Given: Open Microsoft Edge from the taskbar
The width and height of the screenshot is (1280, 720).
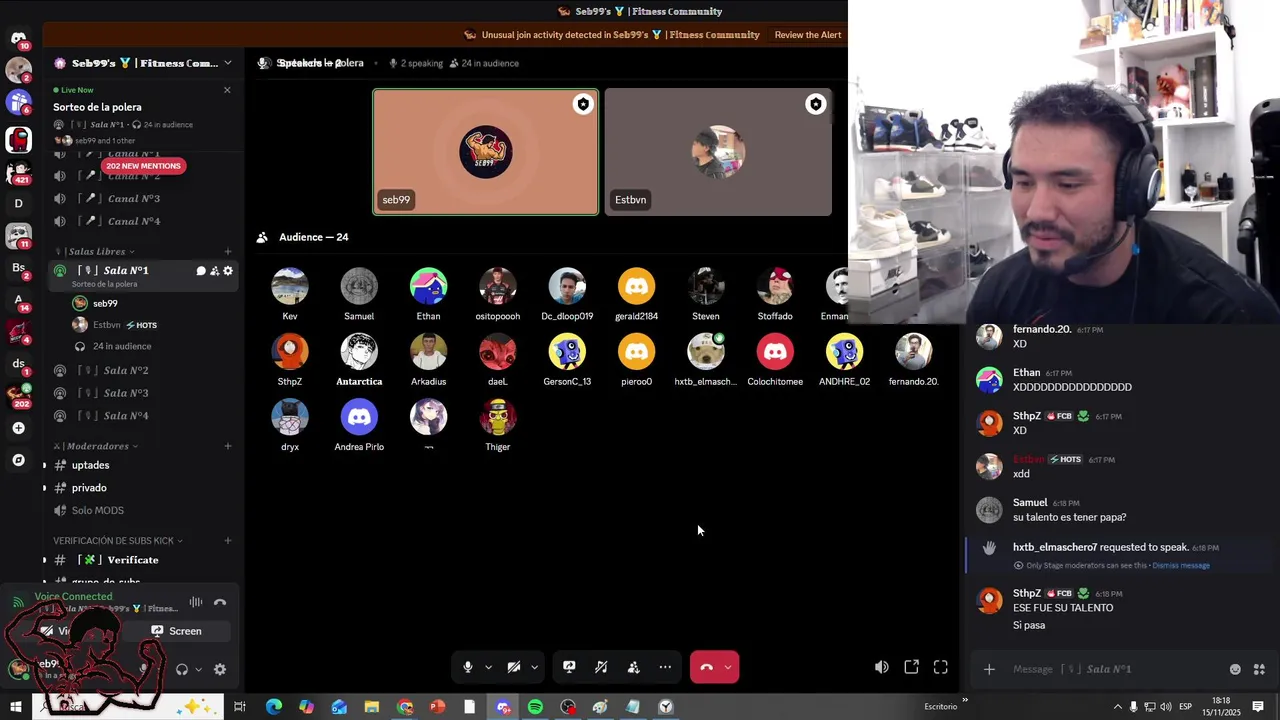Looking at the screenshot, I should coord(273,707).
